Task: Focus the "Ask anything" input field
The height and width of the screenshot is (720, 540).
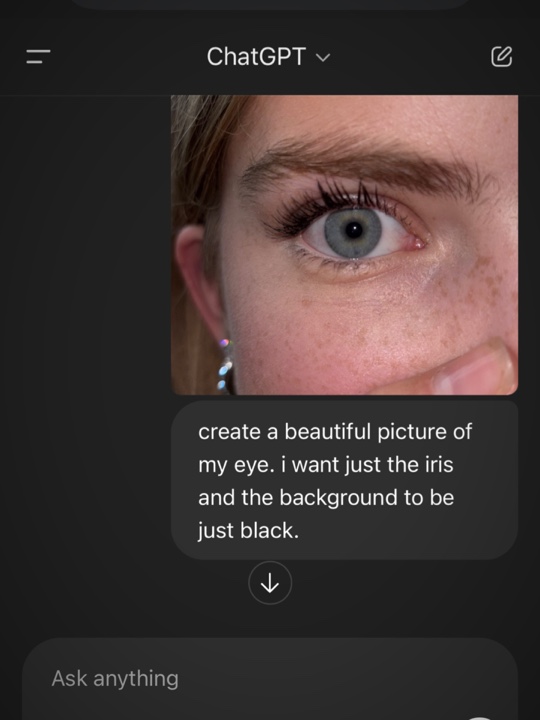Action: (270, 679)
